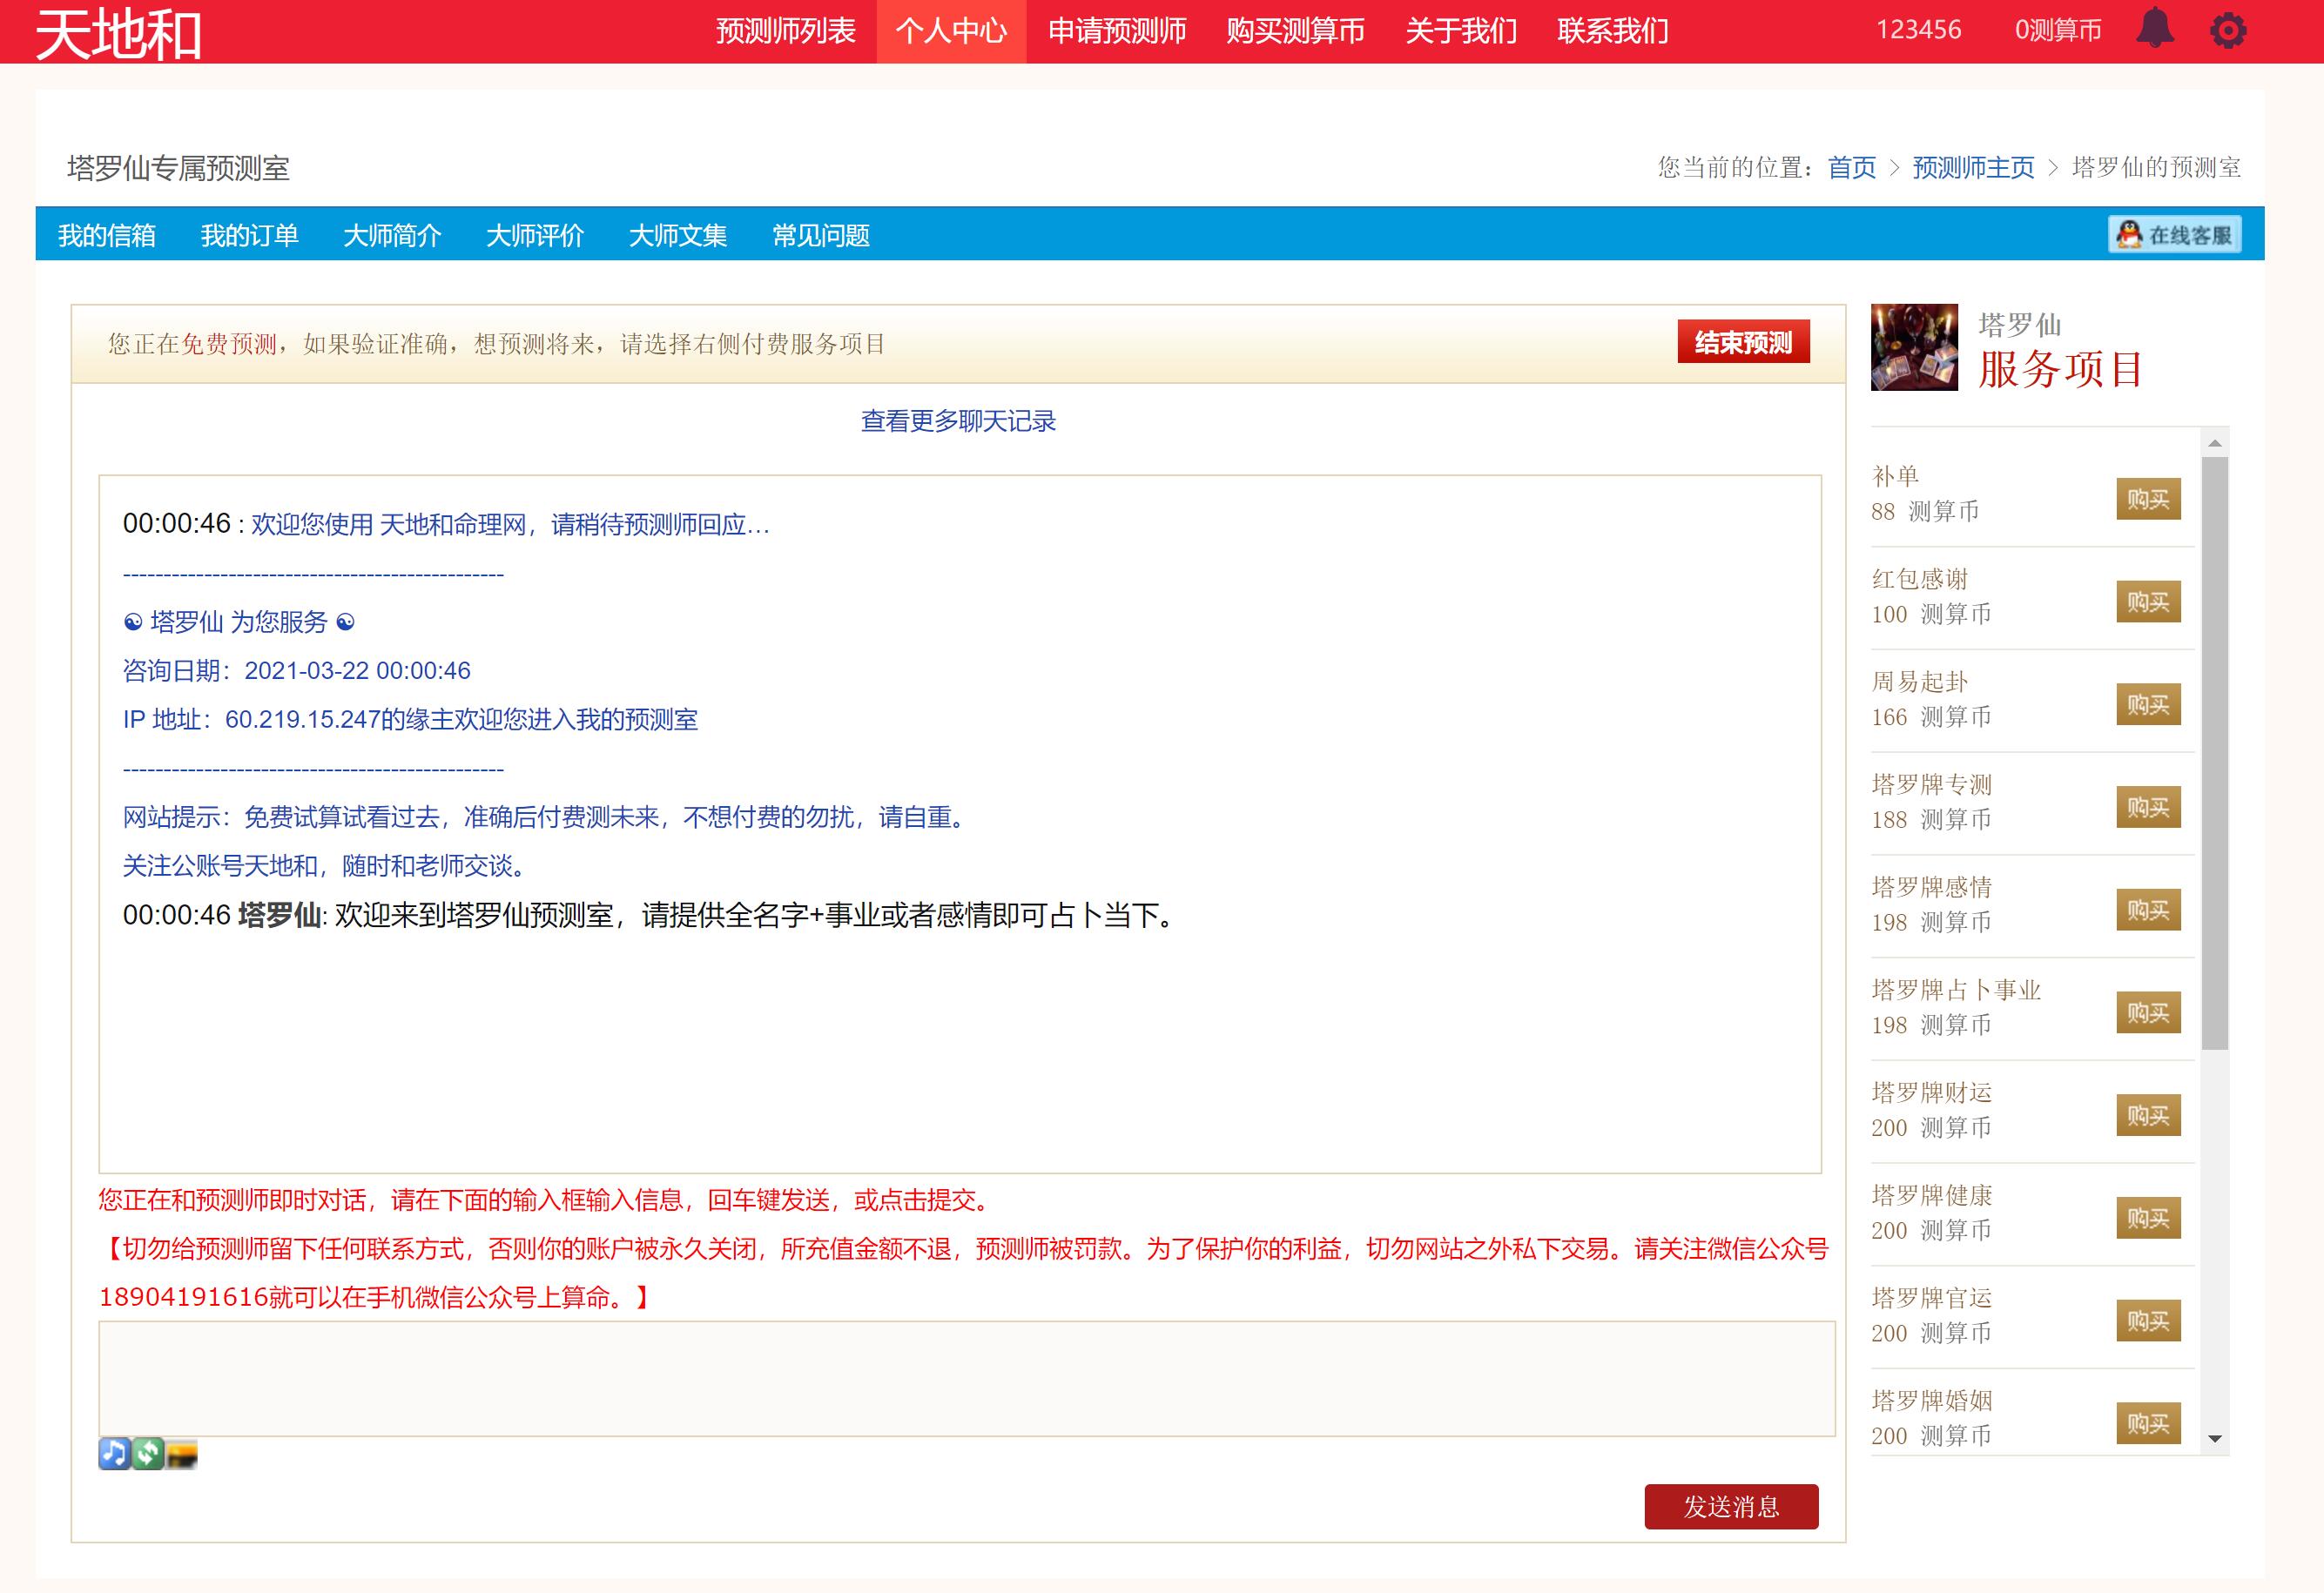Click the 在线客服 QQ penguin button
Screen dimensions: 2324x1593
[x=2174, y=235]
